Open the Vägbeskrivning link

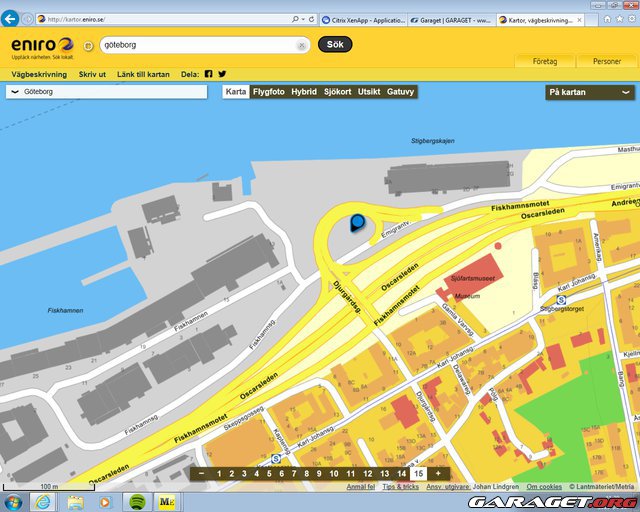(39, 74)
